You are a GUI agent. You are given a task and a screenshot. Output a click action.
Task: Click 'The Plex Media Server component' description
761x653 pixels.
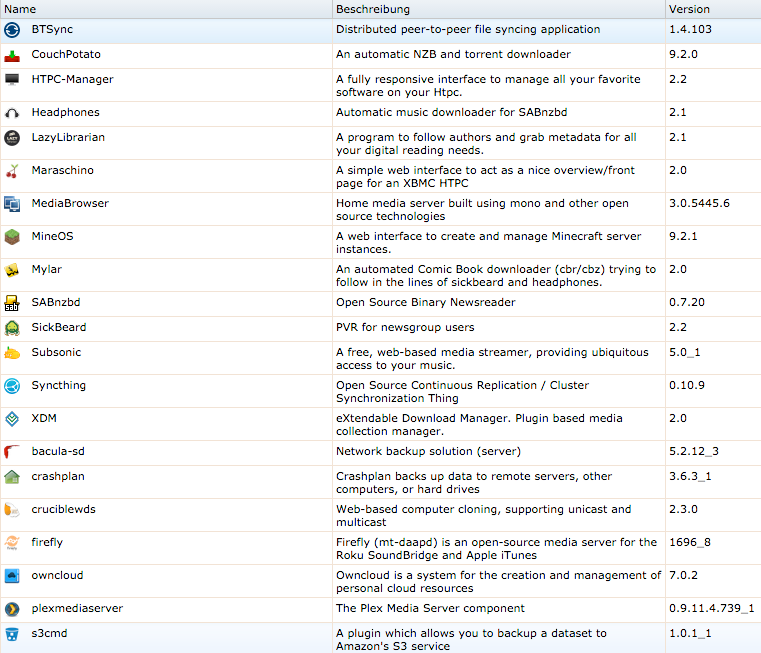(430, 609)
